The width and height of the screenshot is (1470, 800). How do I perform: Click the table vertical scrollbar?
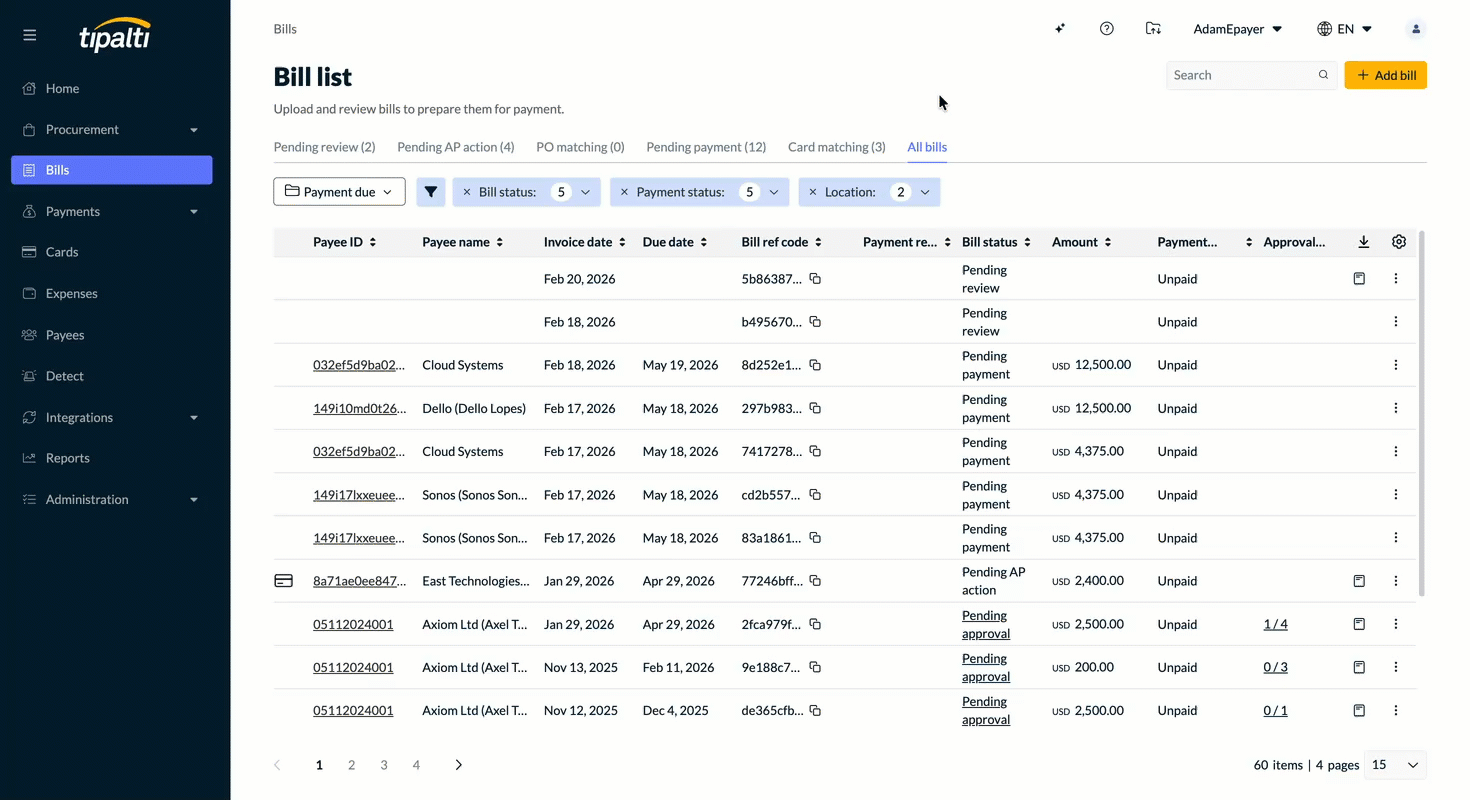tap(1421, 414)
